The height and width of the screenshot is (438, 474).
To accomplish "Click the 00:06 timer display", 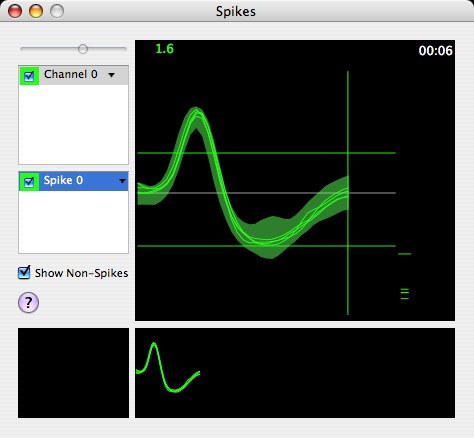I will click(x=435, y=51).
